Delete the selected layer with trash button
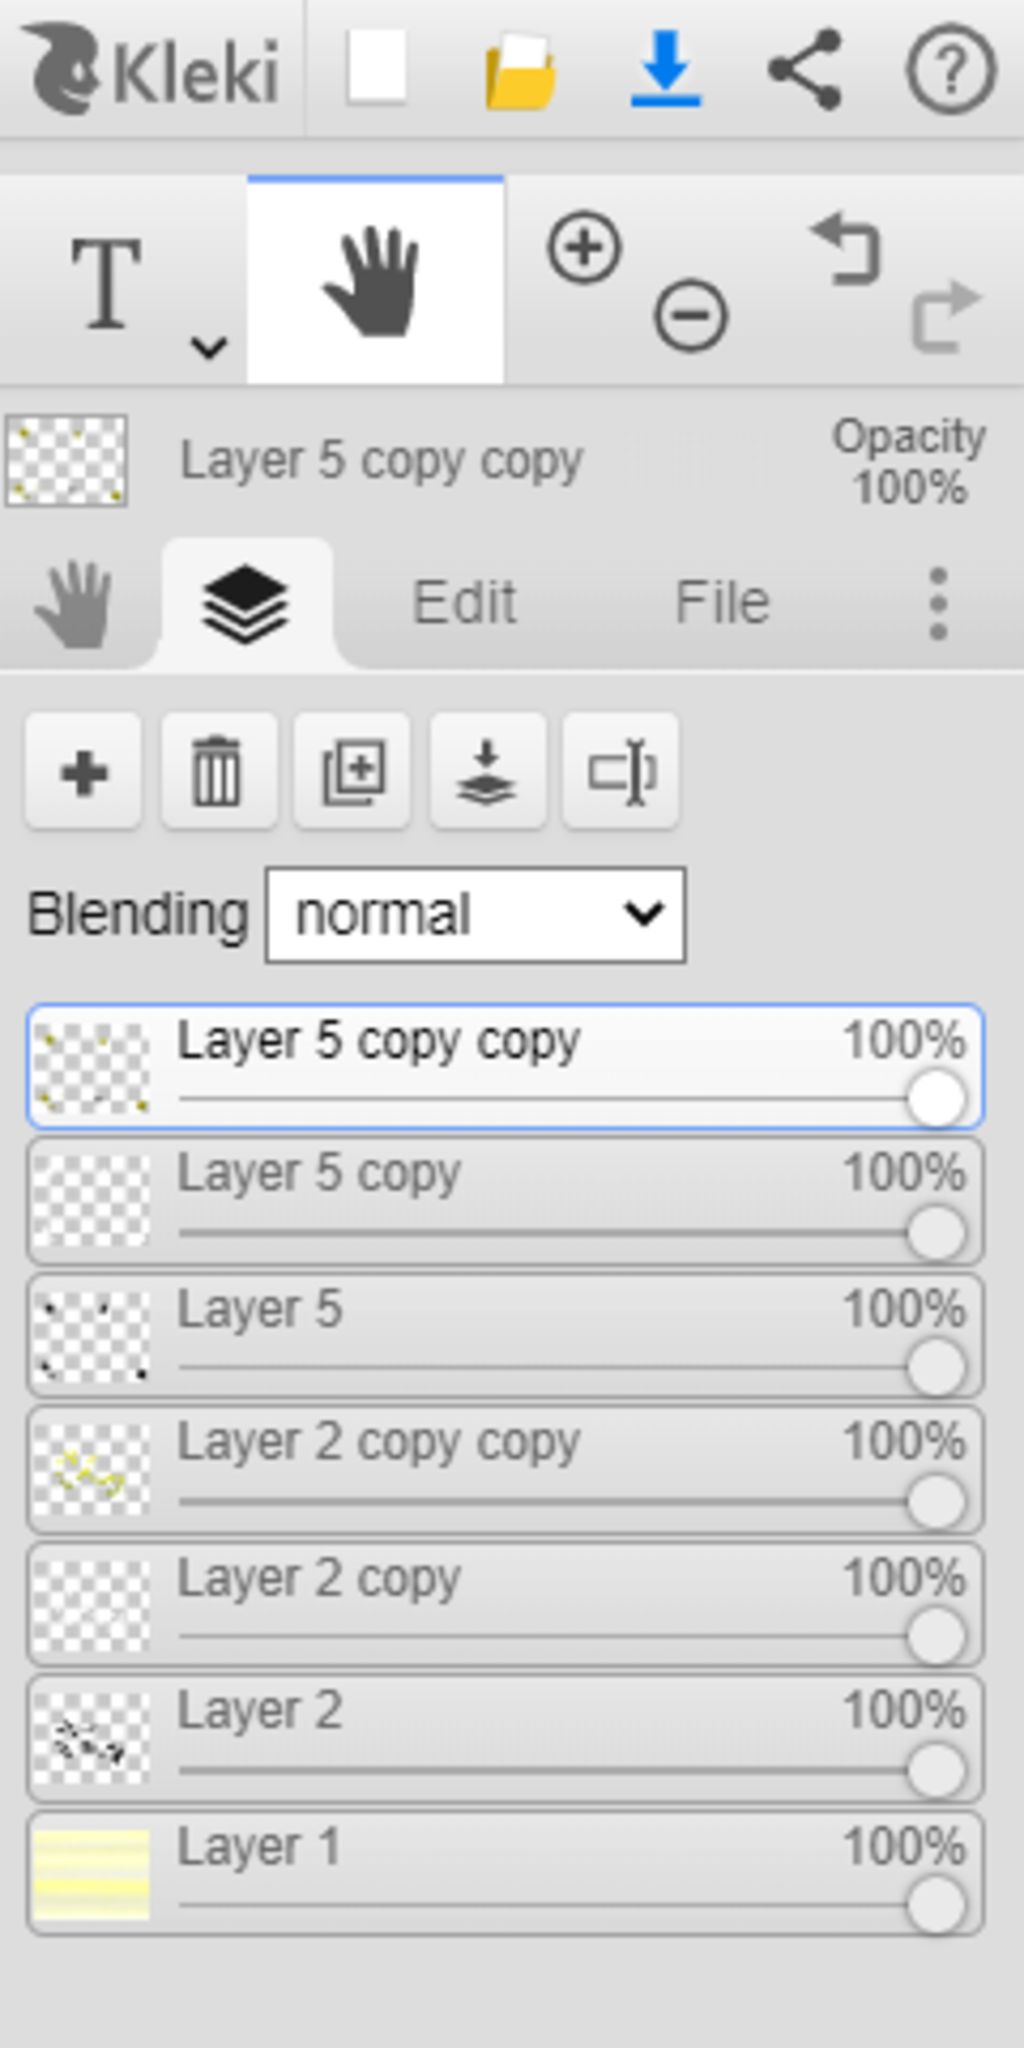 click(x=218, y=772)
